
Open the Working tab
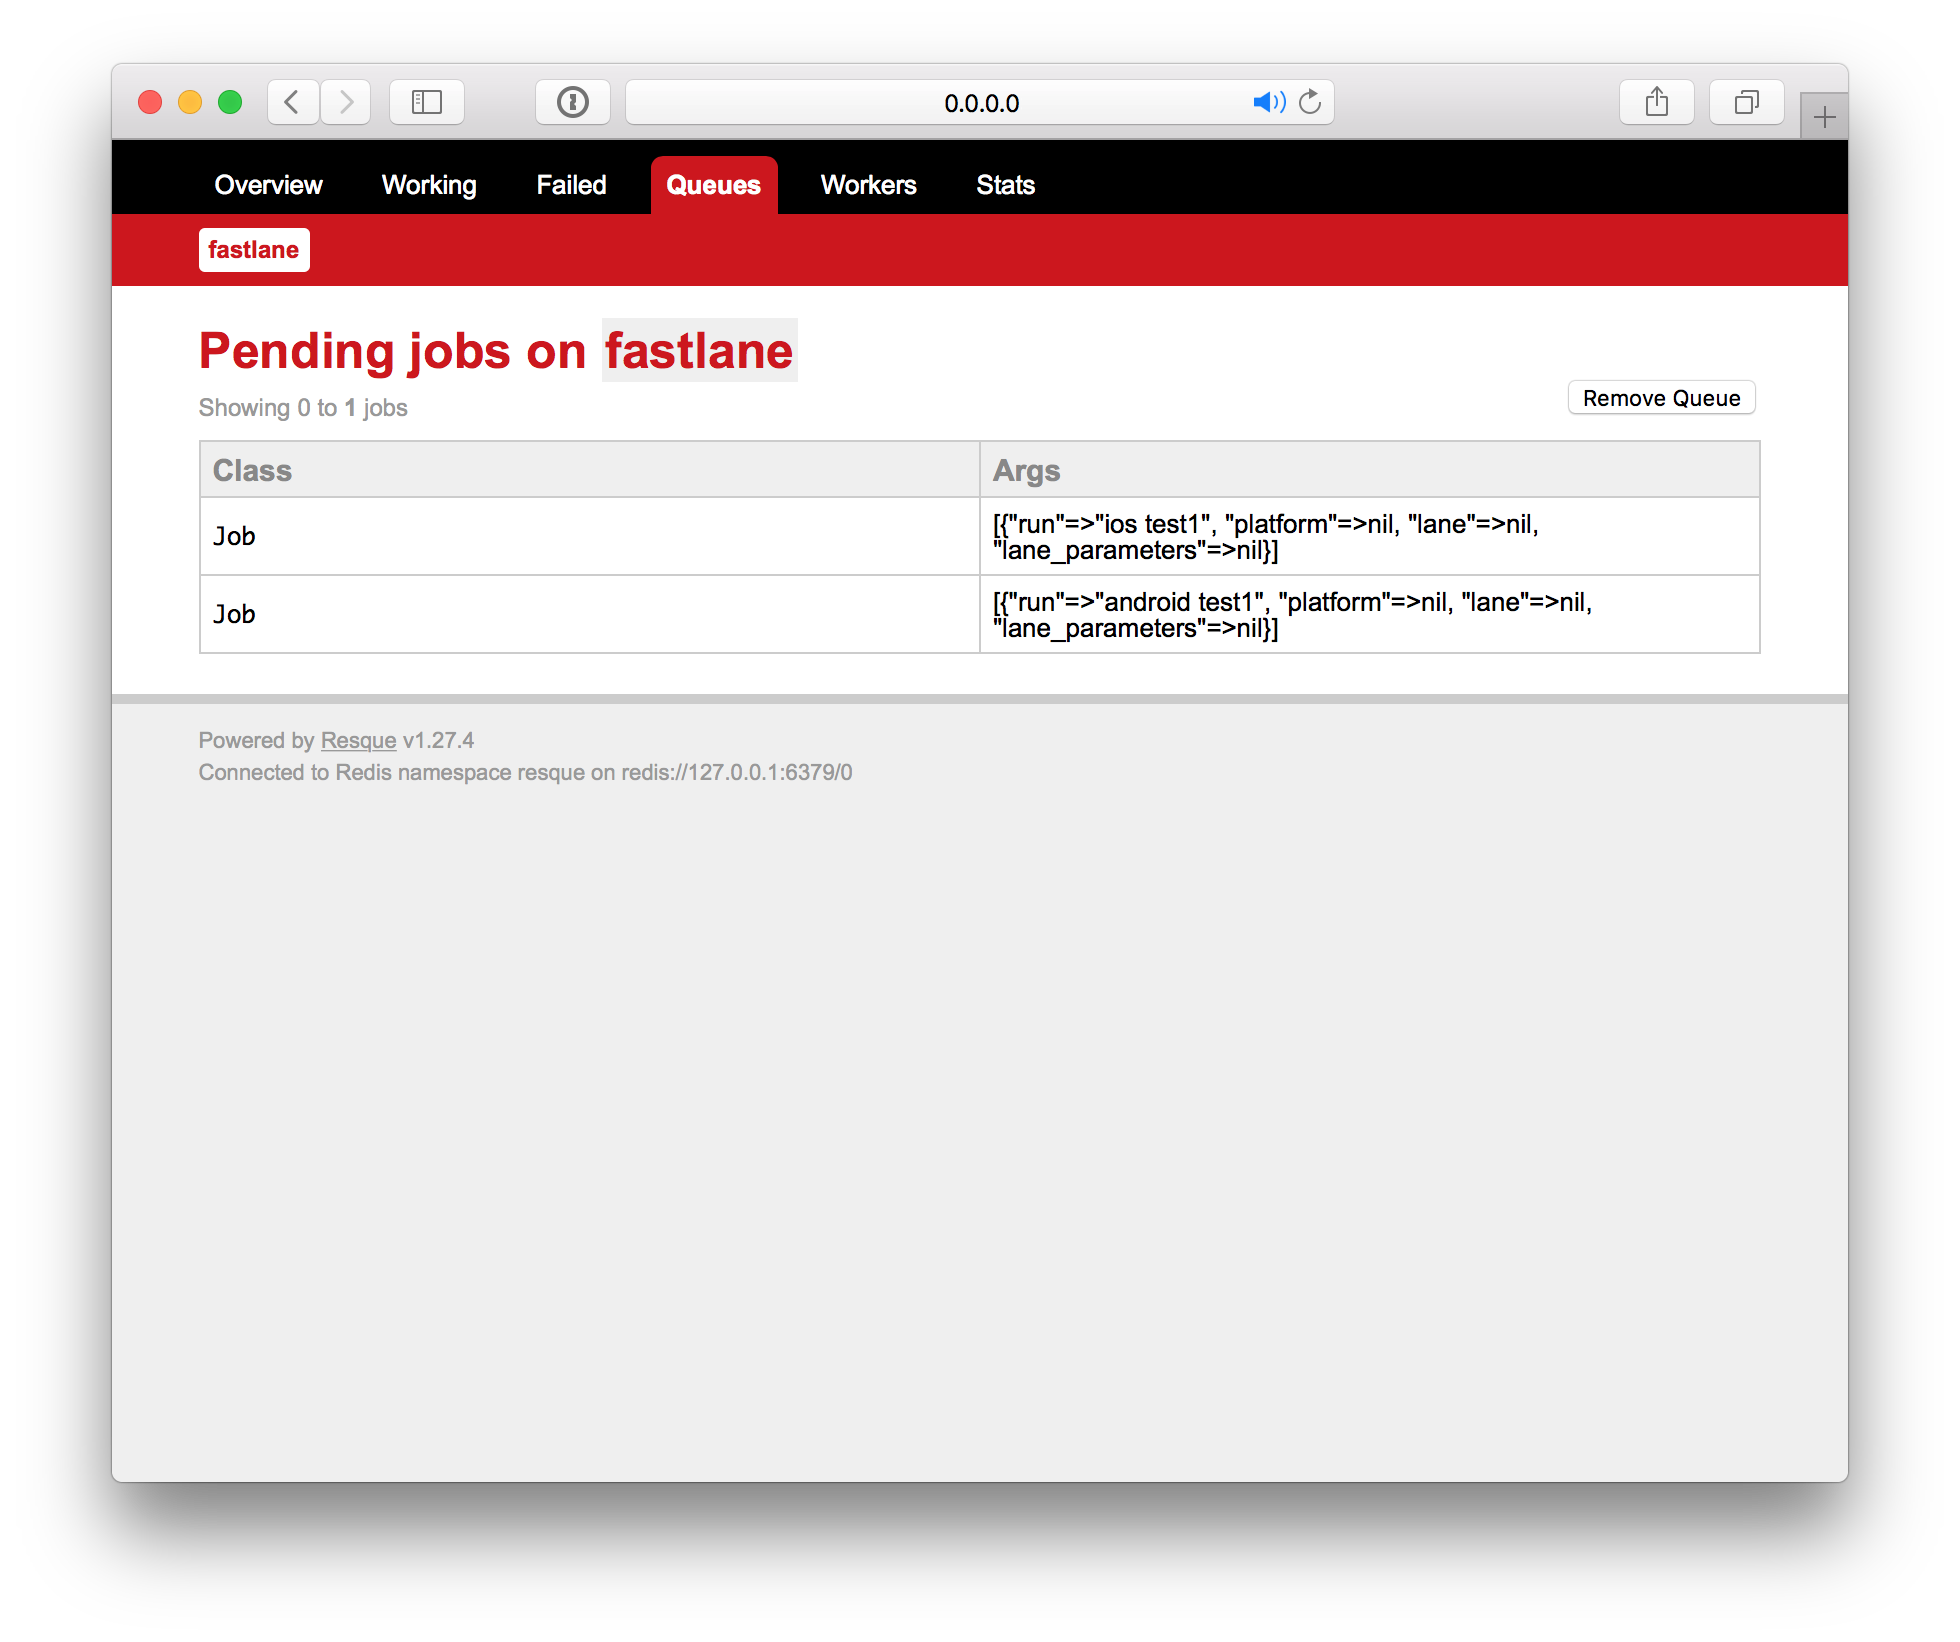pos(429,185)
